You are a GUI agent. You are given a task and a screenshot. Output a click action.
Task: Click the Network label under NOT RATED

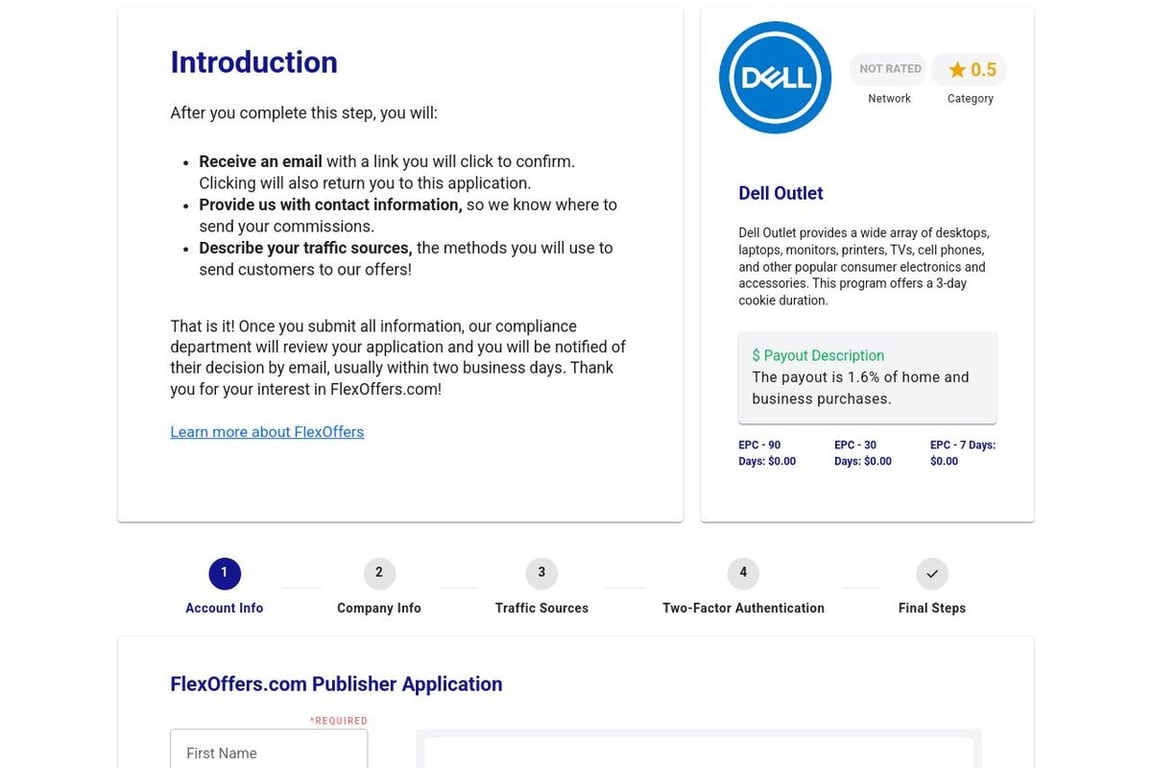pyautogui.click(x=889, y=98)
